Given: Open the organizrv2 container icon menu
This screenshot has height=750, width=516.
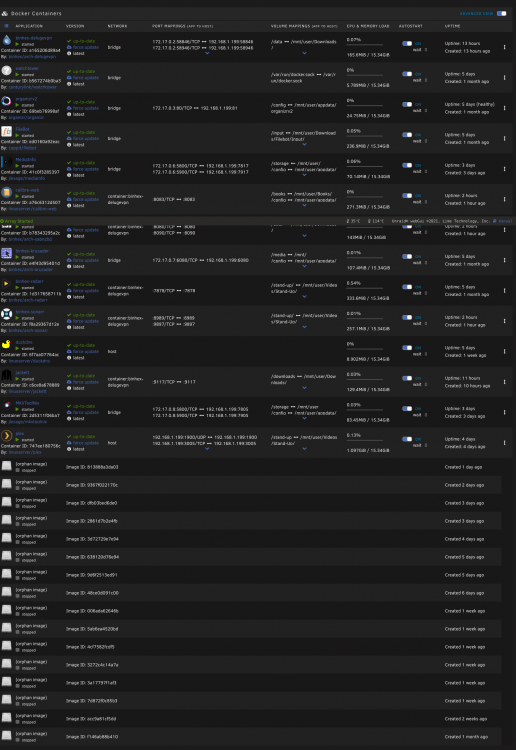Looking at the screenshot, I should click(x=7, y=101).
